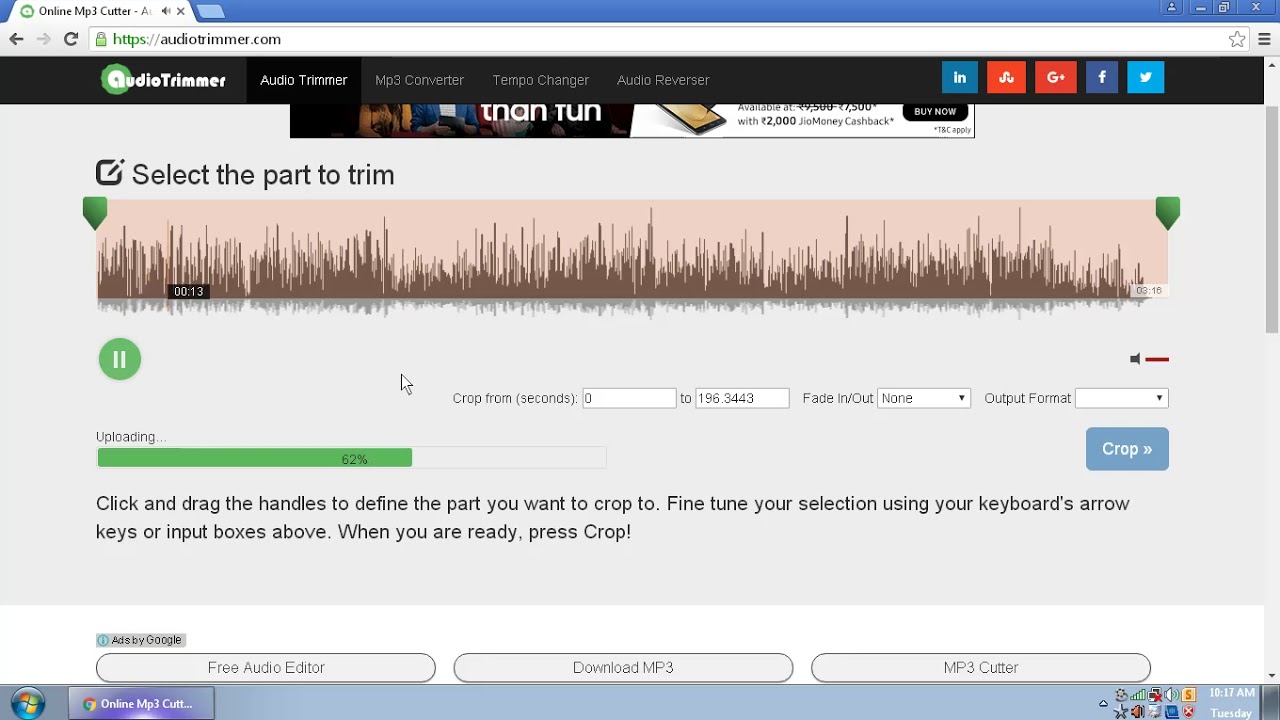Viewport: 1280px width, 720px height.
Task: Share on Google Plus
Action: pos(1056,77)
